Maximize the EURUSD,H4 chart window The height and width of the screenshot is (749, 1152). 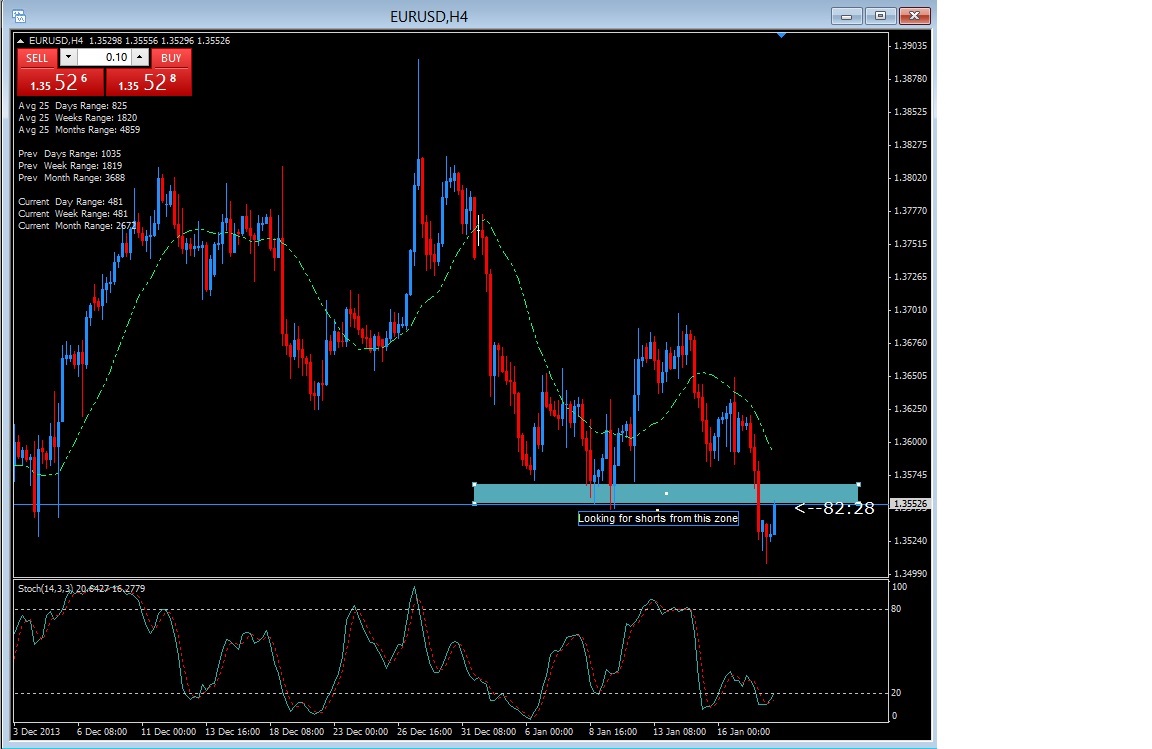(x=881, y=15)
